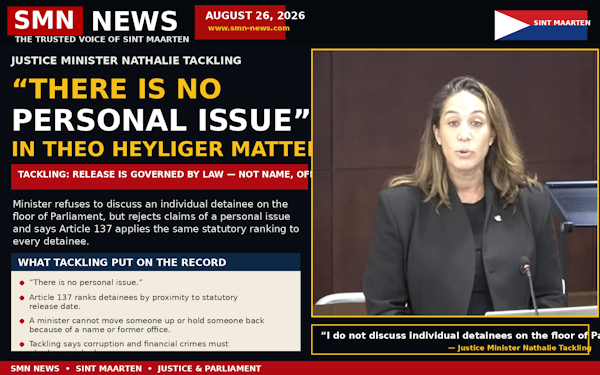Click the video frame of the minister speaking

[x=455, y=183]
